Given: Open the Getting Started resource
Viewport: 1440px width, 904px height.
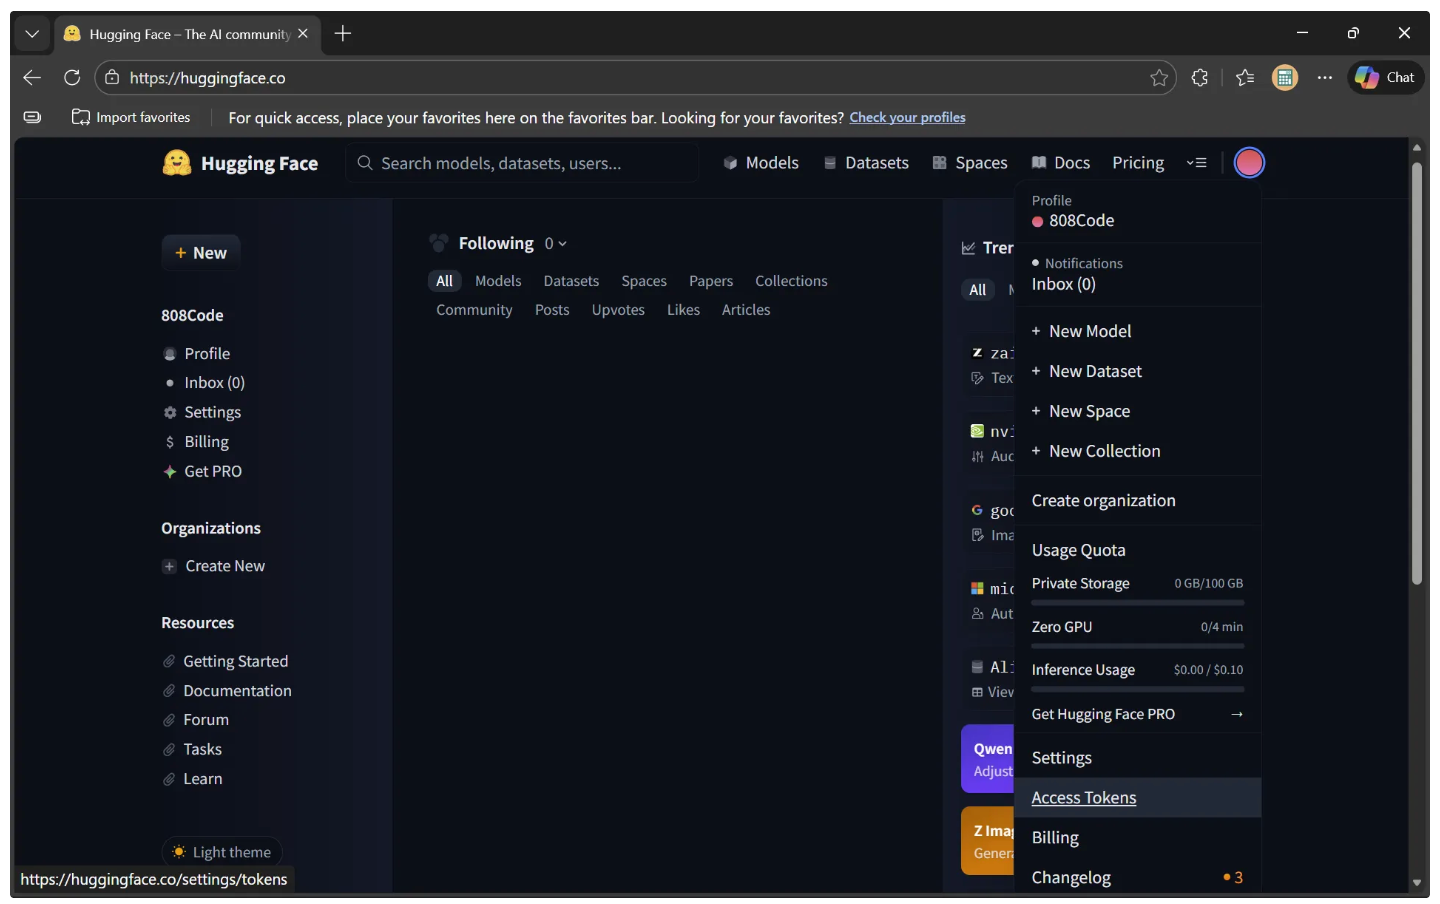Looking at the screenshot, I should [x=225, y=661].
